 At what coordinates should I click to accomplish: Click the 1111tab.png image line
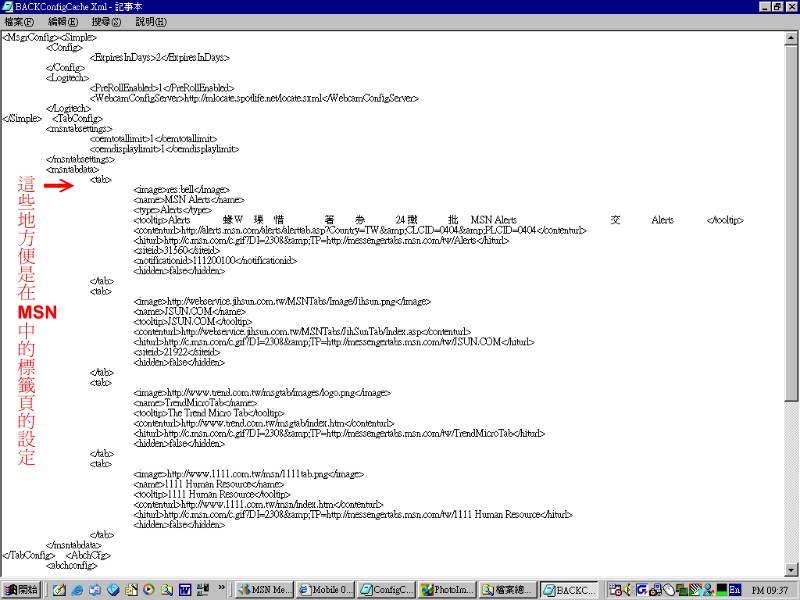(x=249, y=474)
